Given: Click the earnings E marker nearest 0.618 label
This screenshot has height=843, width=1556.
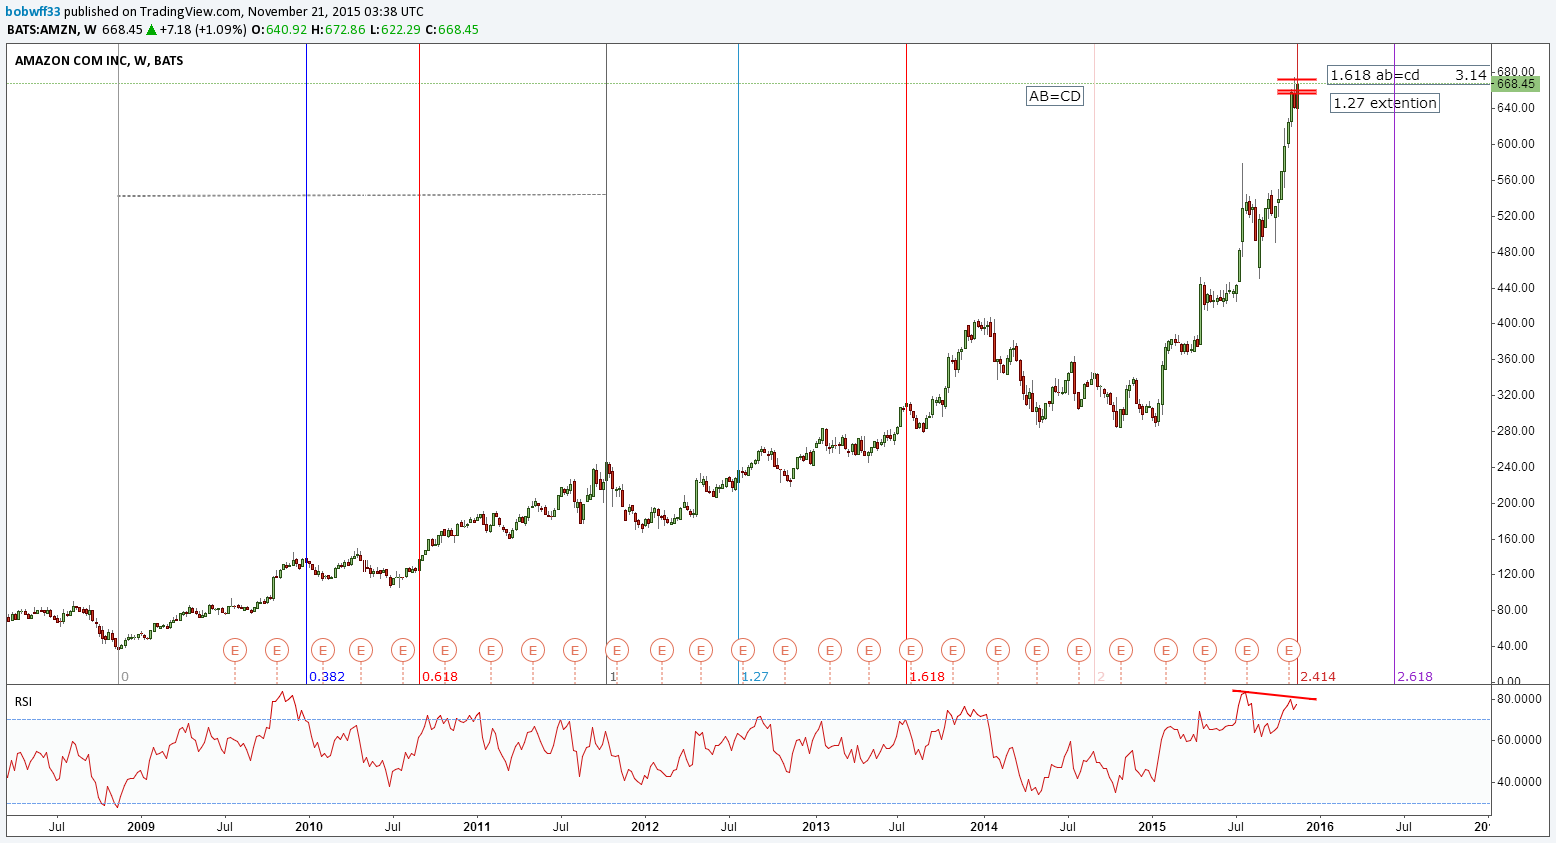Looking at the screenshot, I should [445, 650].
